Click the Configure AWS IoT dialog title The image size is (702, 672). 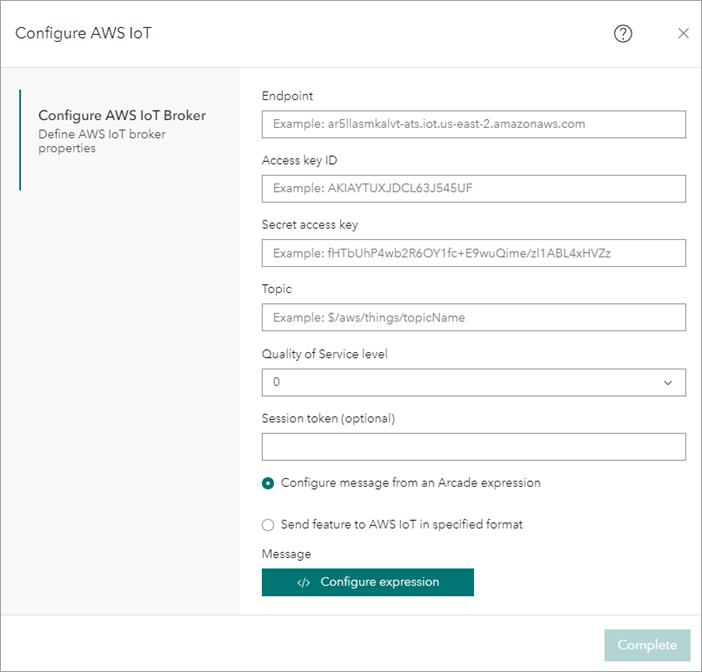coord(83,34)
